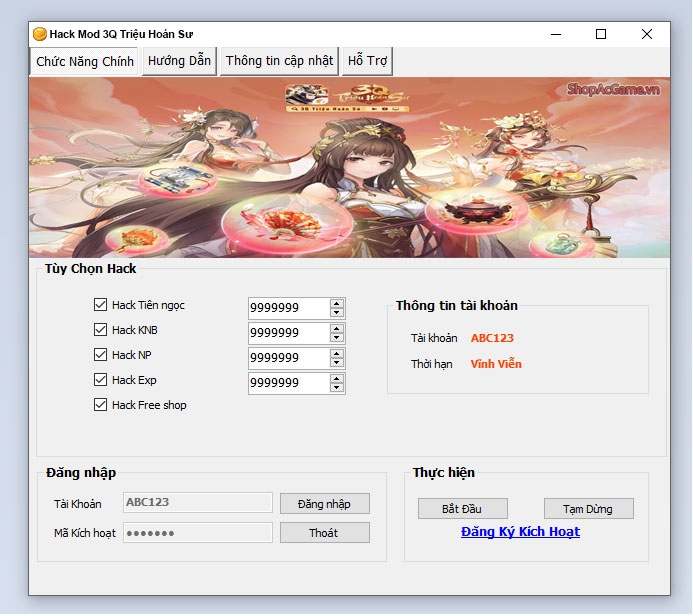This screenshot has width=693, height=616.
Task: Minimize the Hack Mod window
Action: pos(556,34)
